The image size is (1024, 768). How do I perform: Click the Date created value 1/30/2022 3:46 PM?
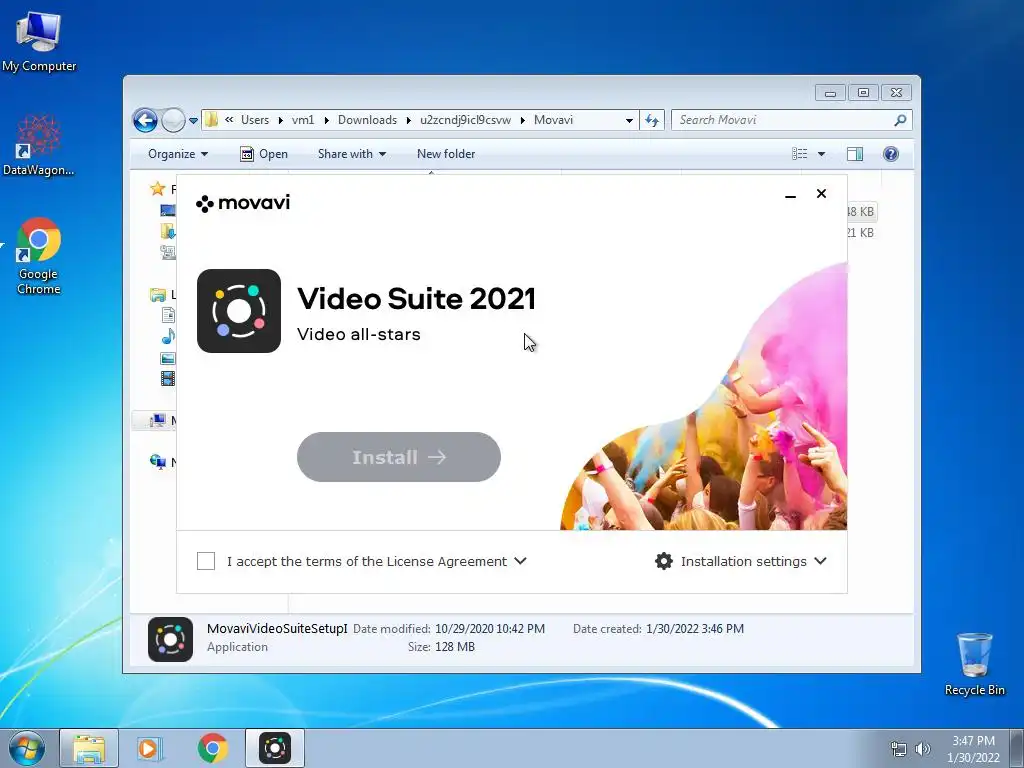pyautogui.click(x=695, y=629)
